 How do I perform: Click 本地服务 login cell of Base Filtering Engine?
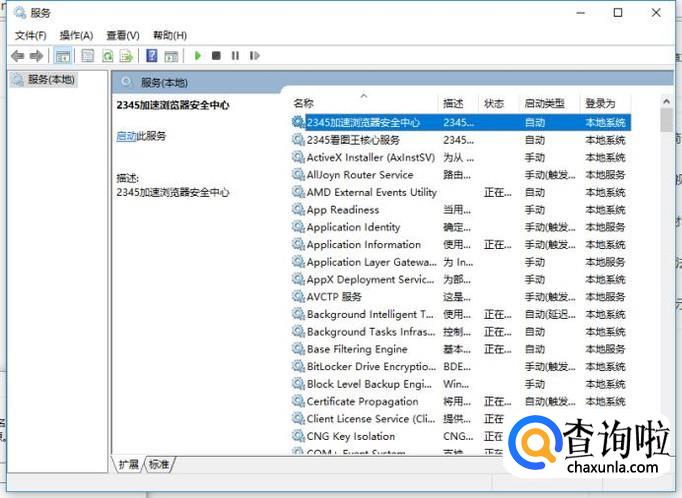[605, 349]
